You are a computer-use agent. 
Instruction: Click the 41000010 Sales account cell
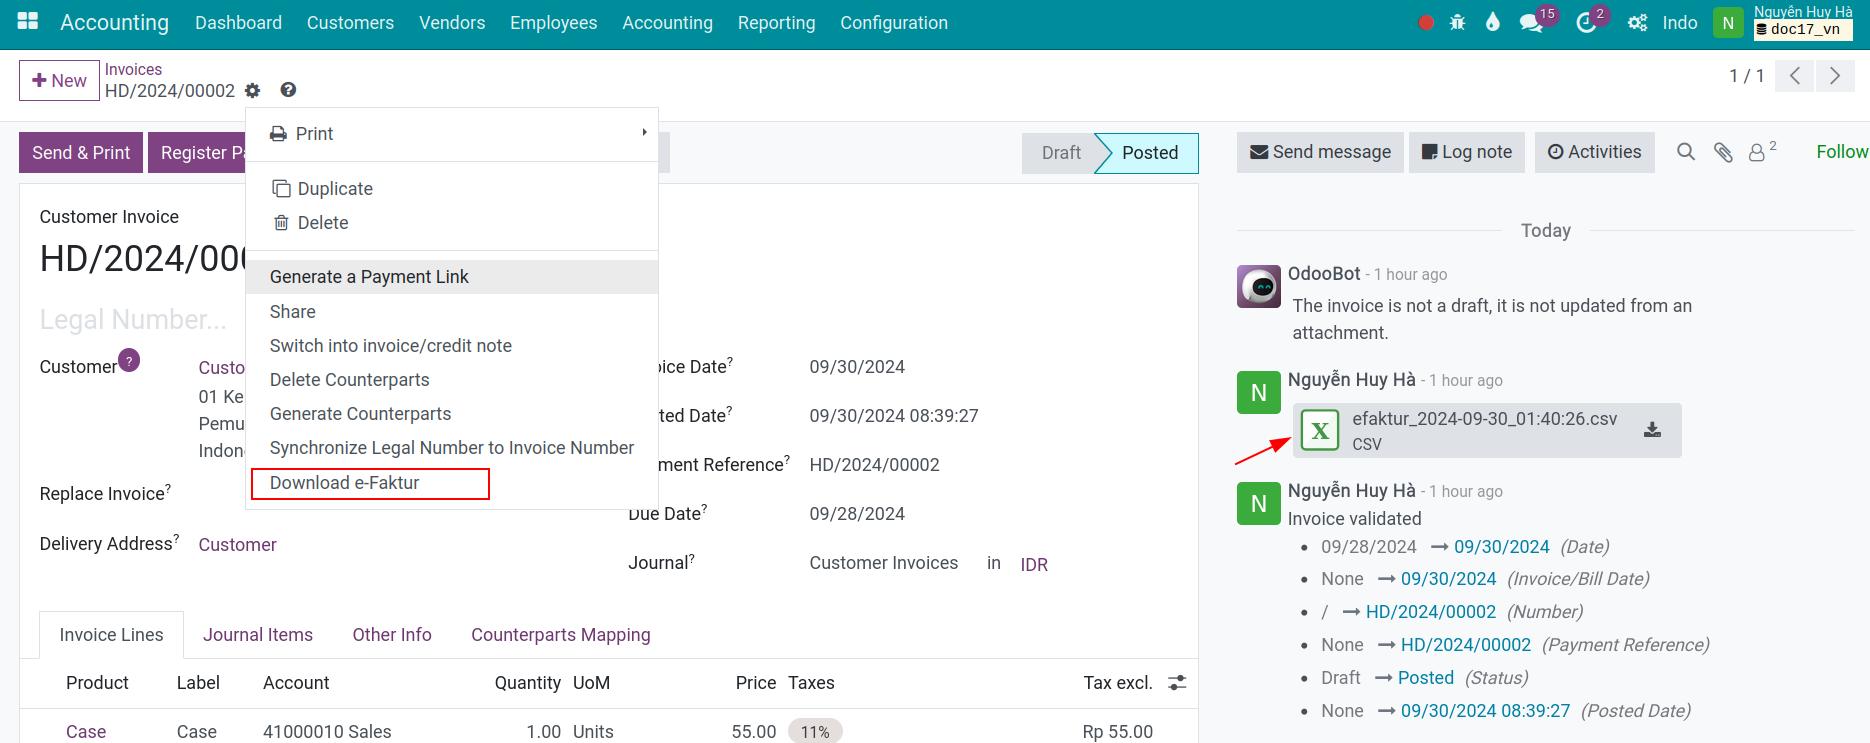coord(327,732)
